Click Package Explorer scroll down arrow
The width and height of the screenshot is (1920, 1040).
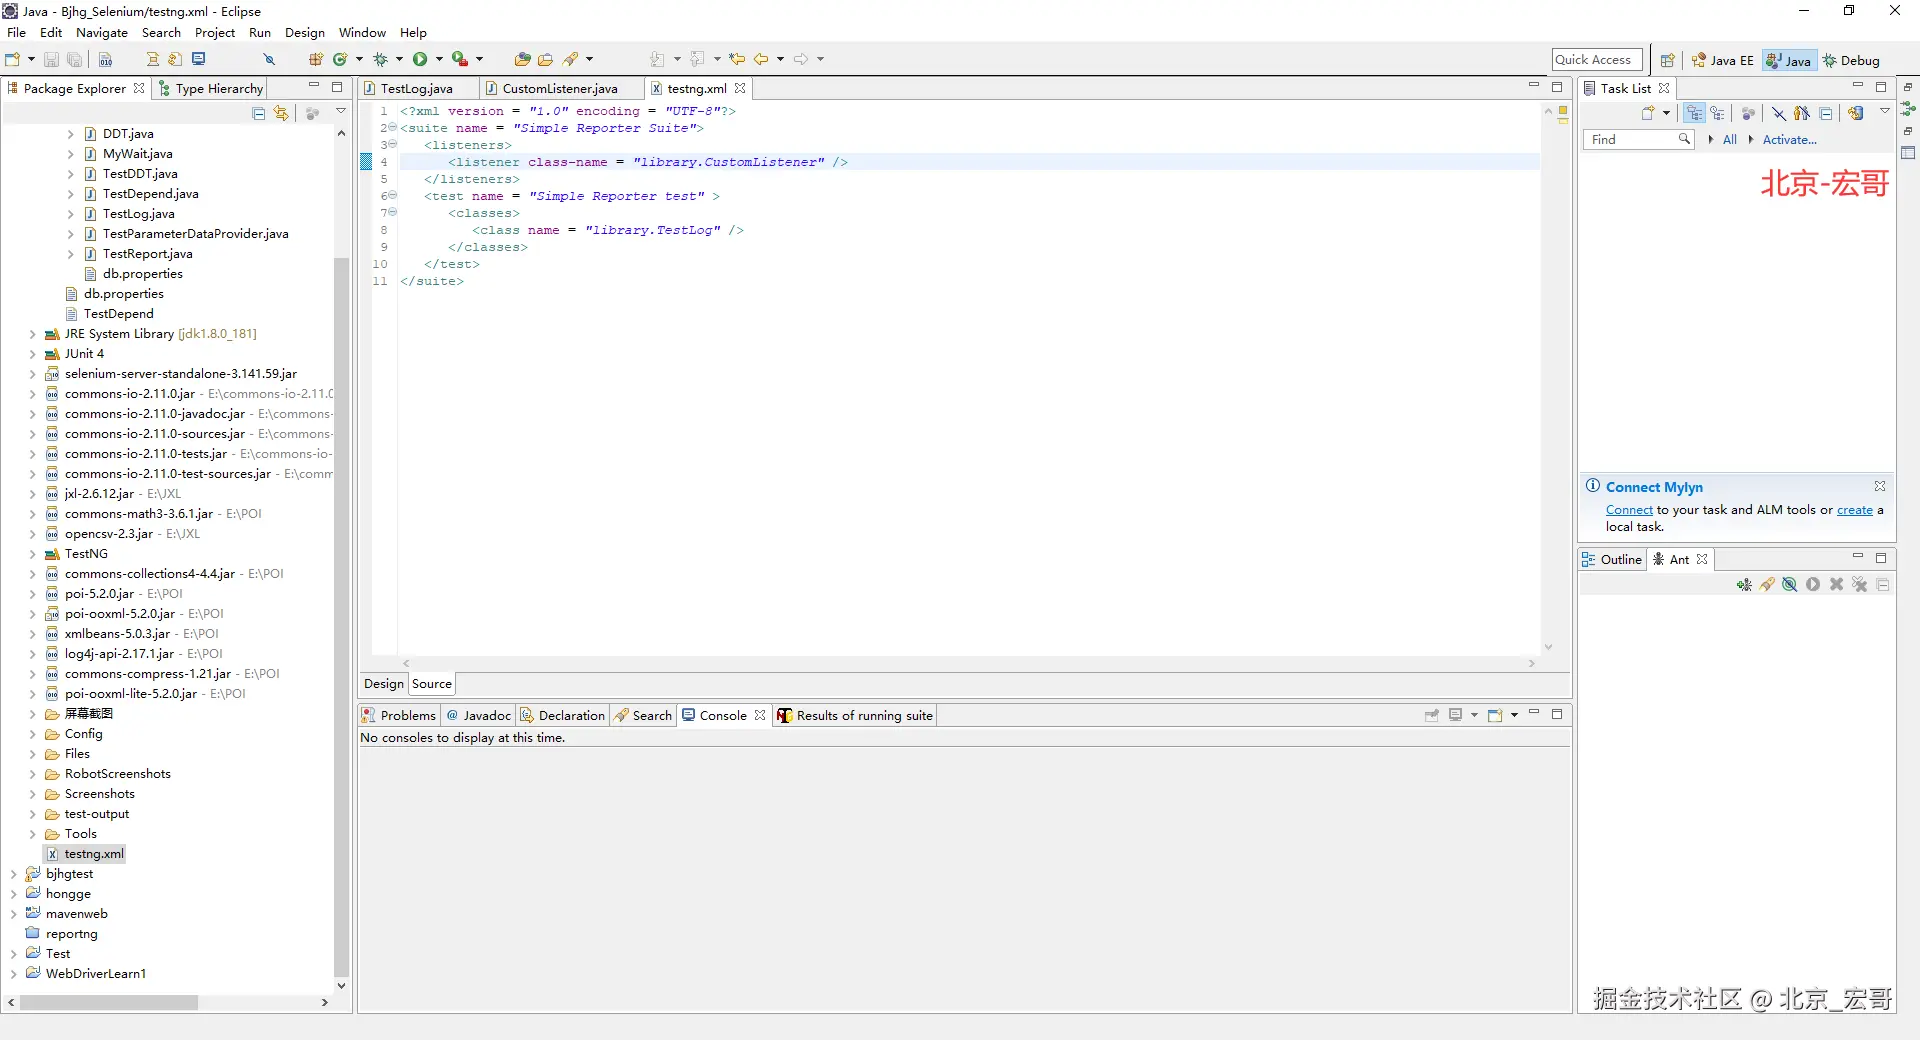coord(341,985)
